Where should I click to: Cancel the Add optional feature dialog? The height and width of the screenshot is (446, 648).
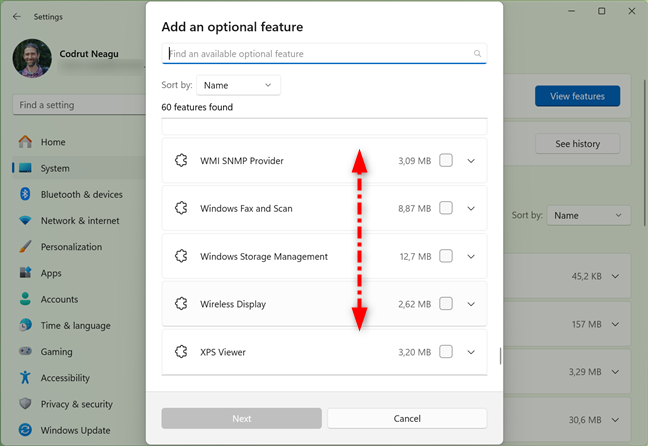tap(407, 418)
